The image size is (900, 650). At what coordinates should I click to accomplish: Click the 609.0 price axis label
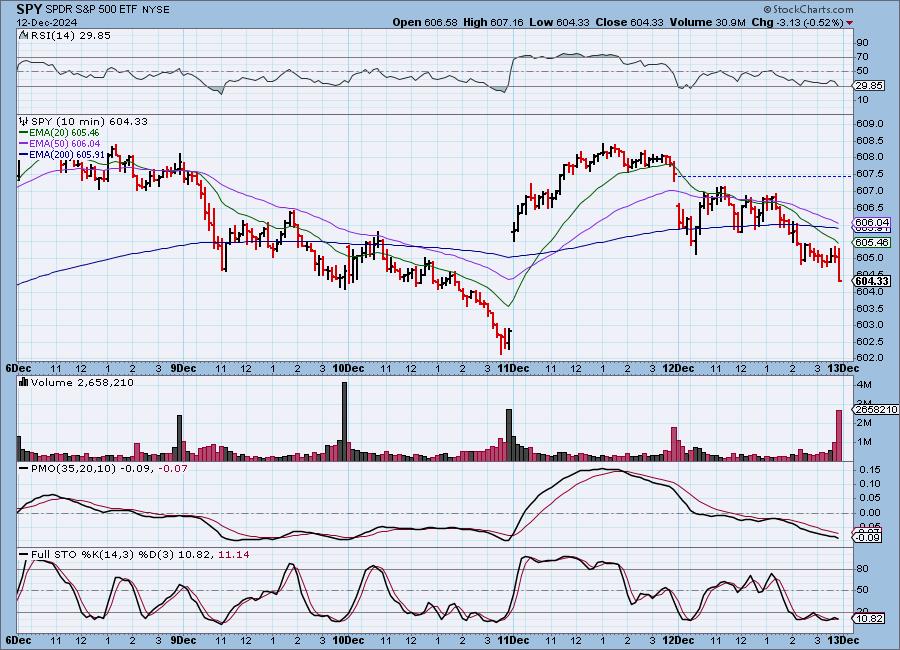click(x=869, y=123)
